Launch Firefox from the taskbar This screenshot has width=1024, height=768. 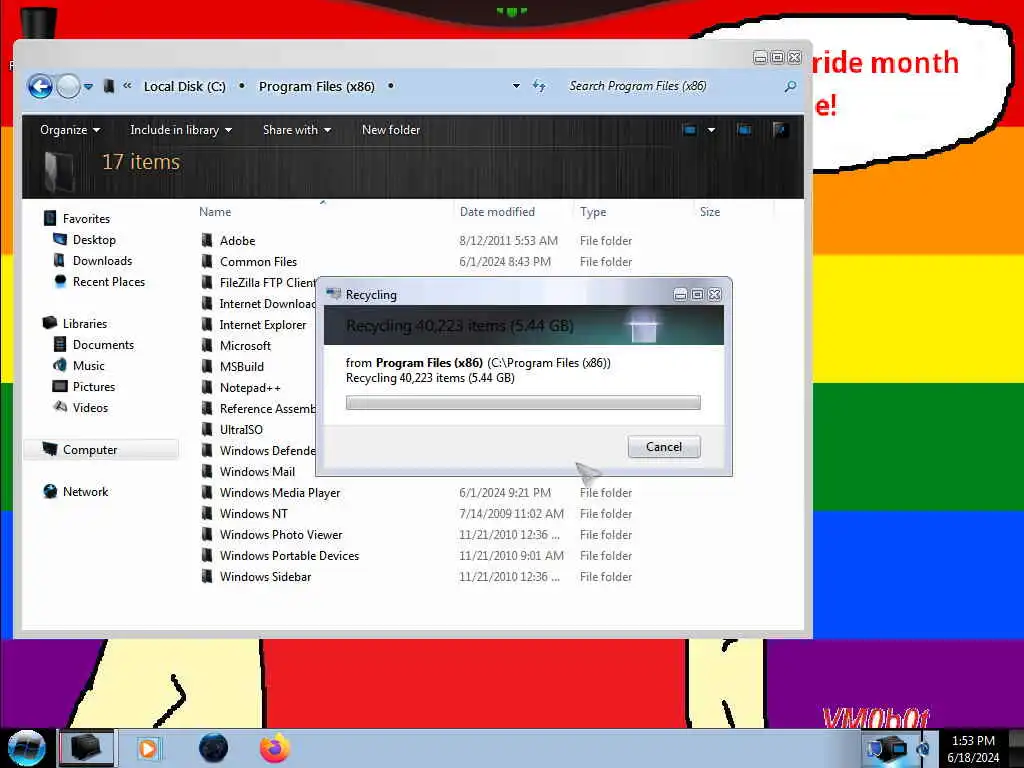point(275,748)
